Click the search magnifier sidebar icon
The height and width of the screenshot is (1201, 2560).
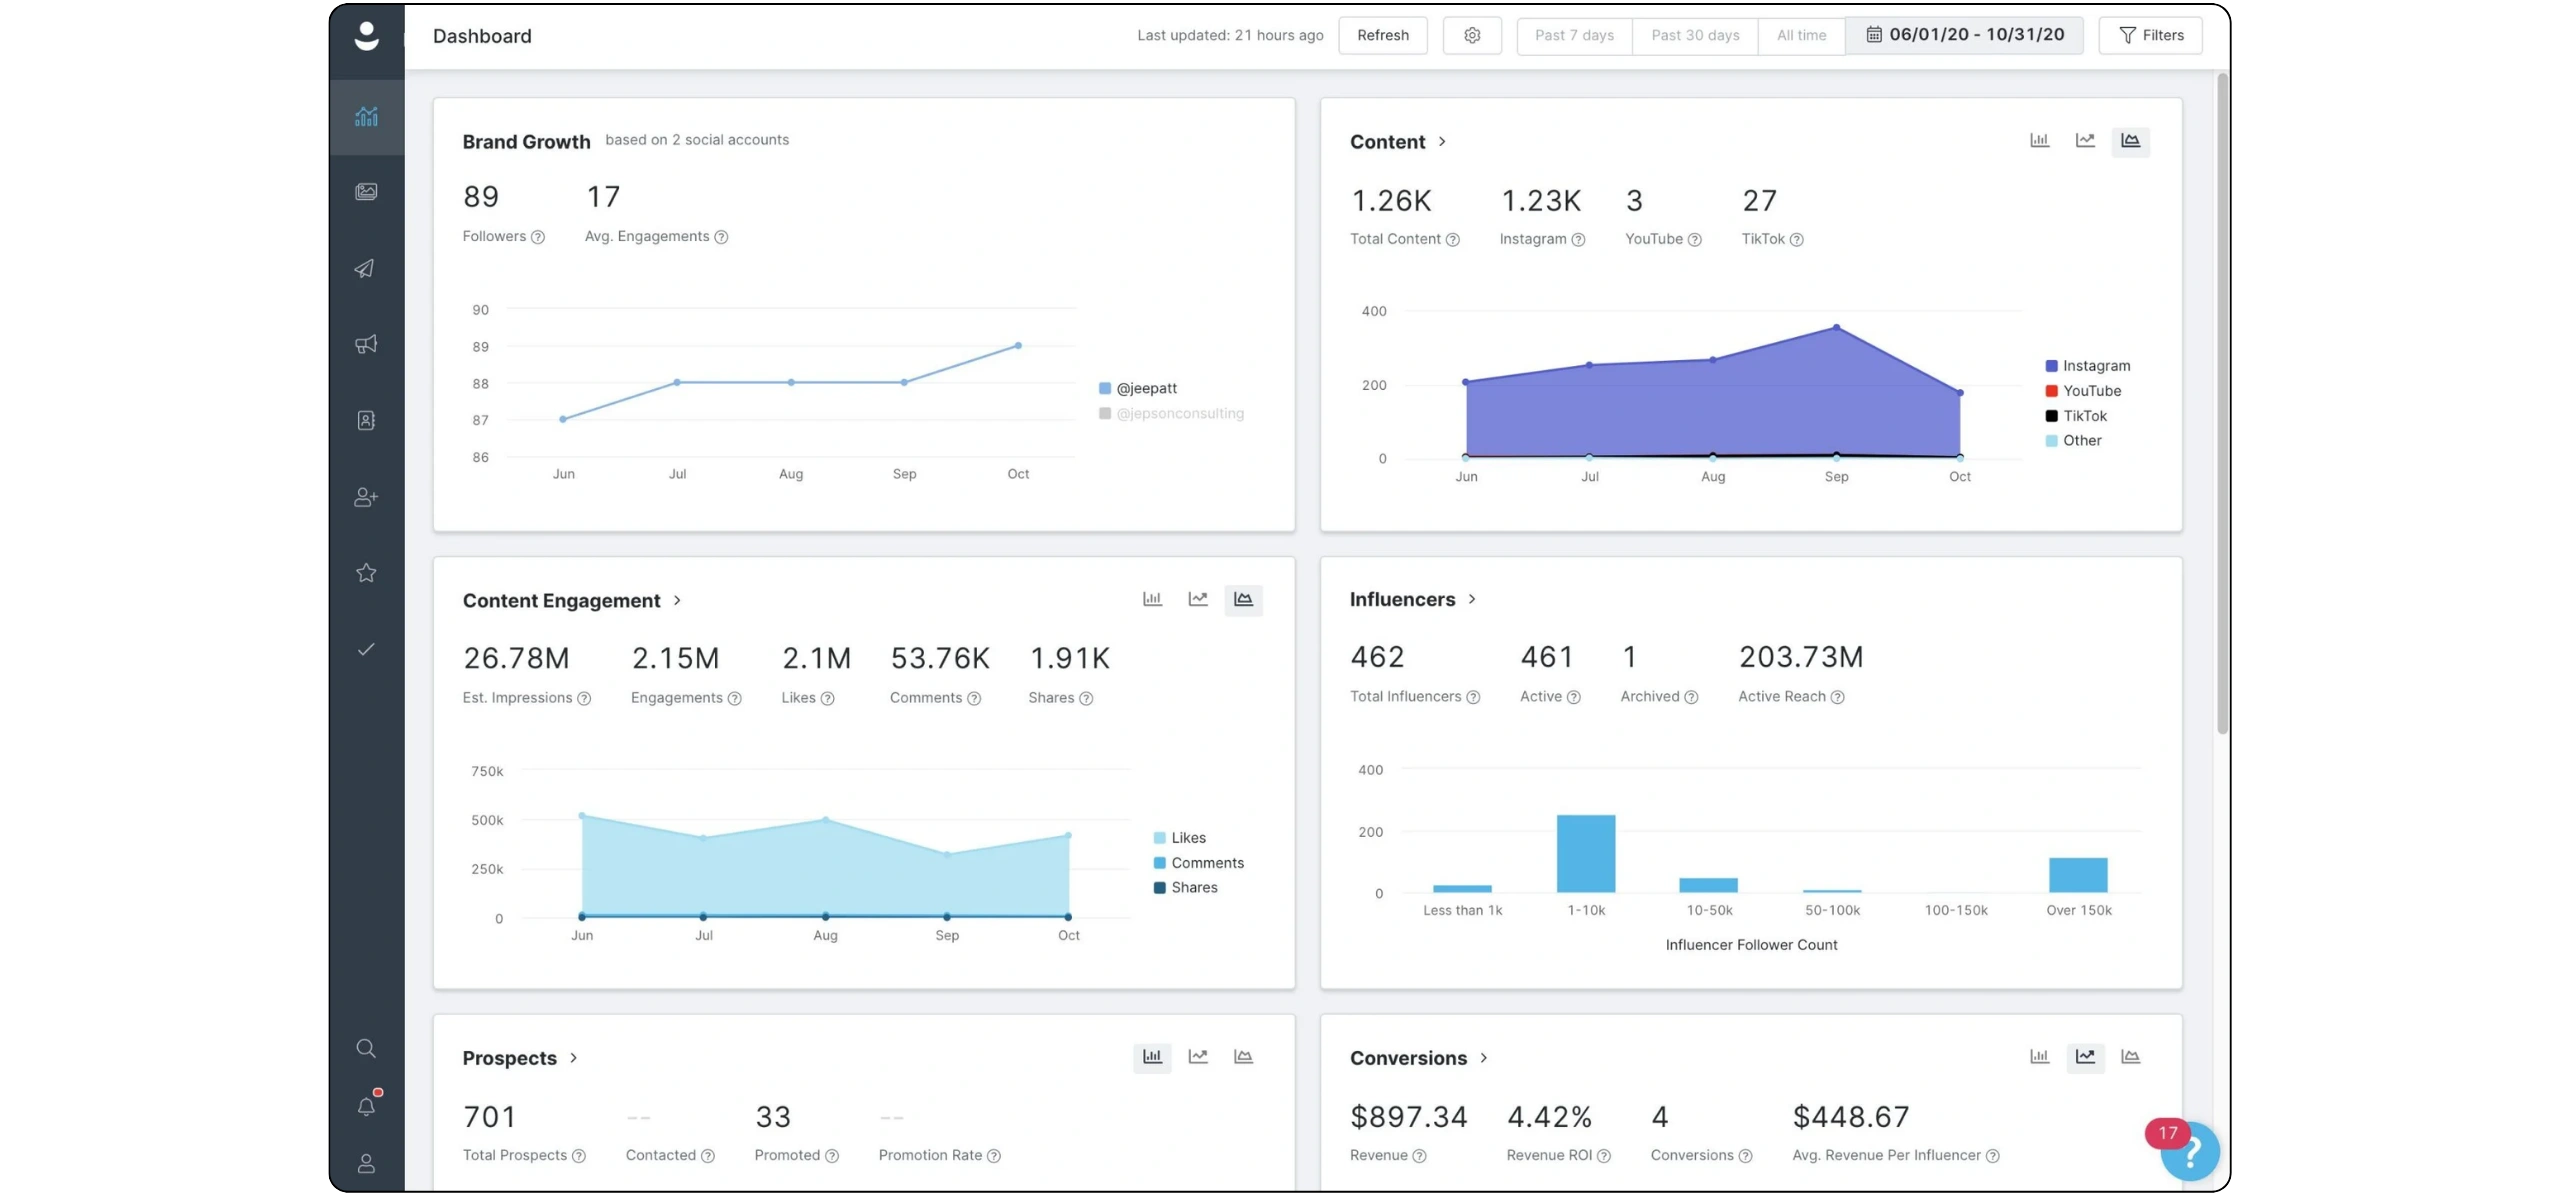click(x=366, y=1048)
